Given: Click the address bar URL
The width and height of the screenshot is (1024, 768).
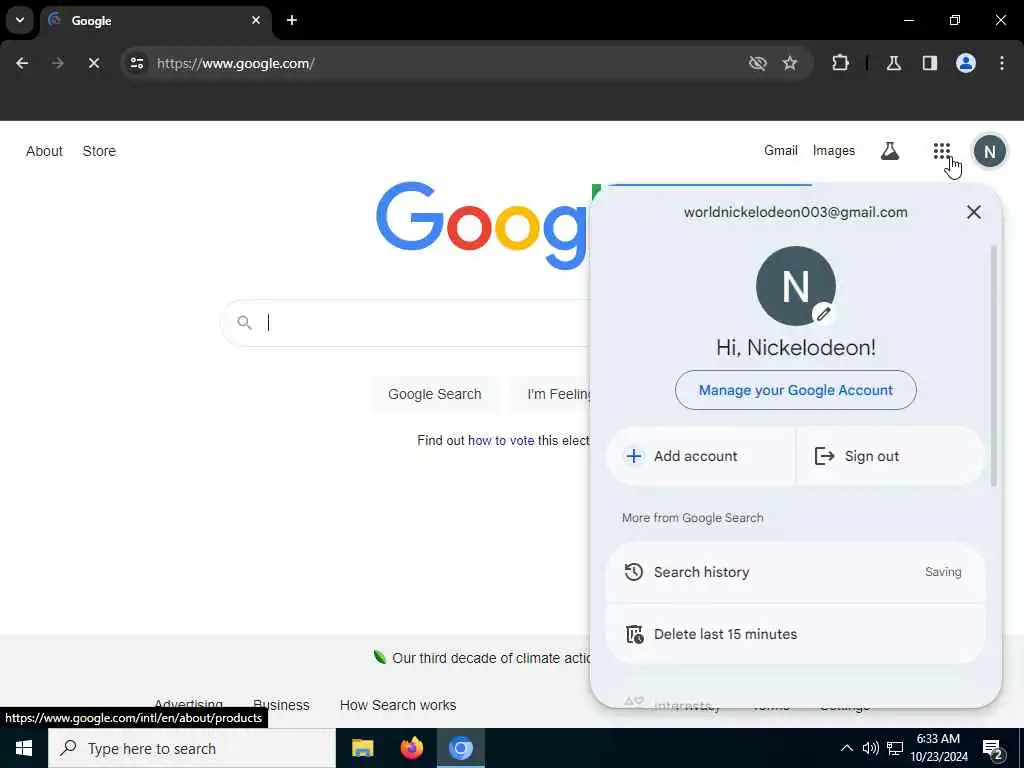Looking at the screenshot, I should point(236,63).
